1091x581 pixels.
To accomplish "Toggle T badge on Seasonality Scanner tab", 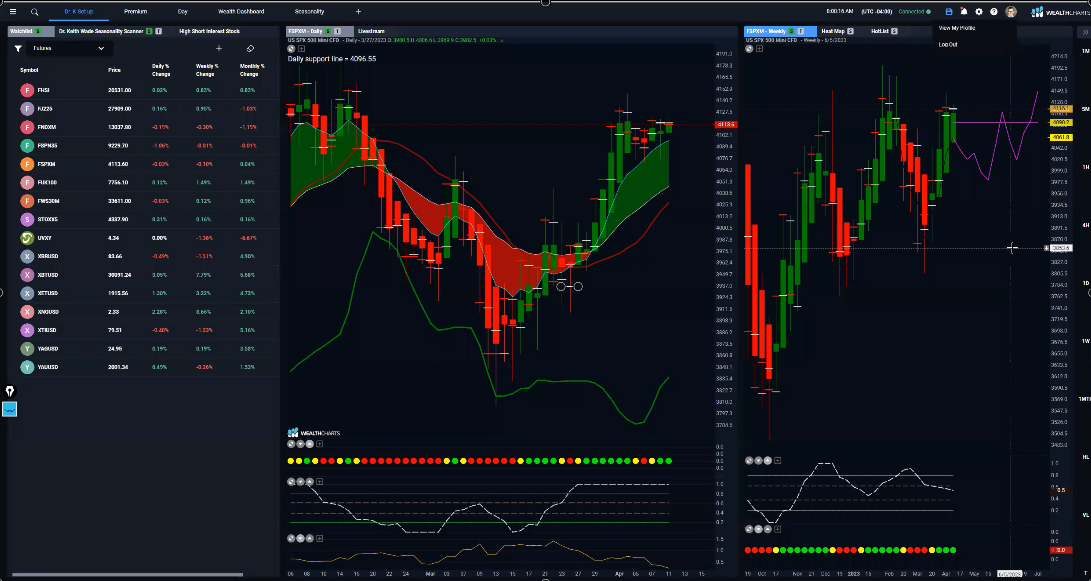I will point(159,31).
